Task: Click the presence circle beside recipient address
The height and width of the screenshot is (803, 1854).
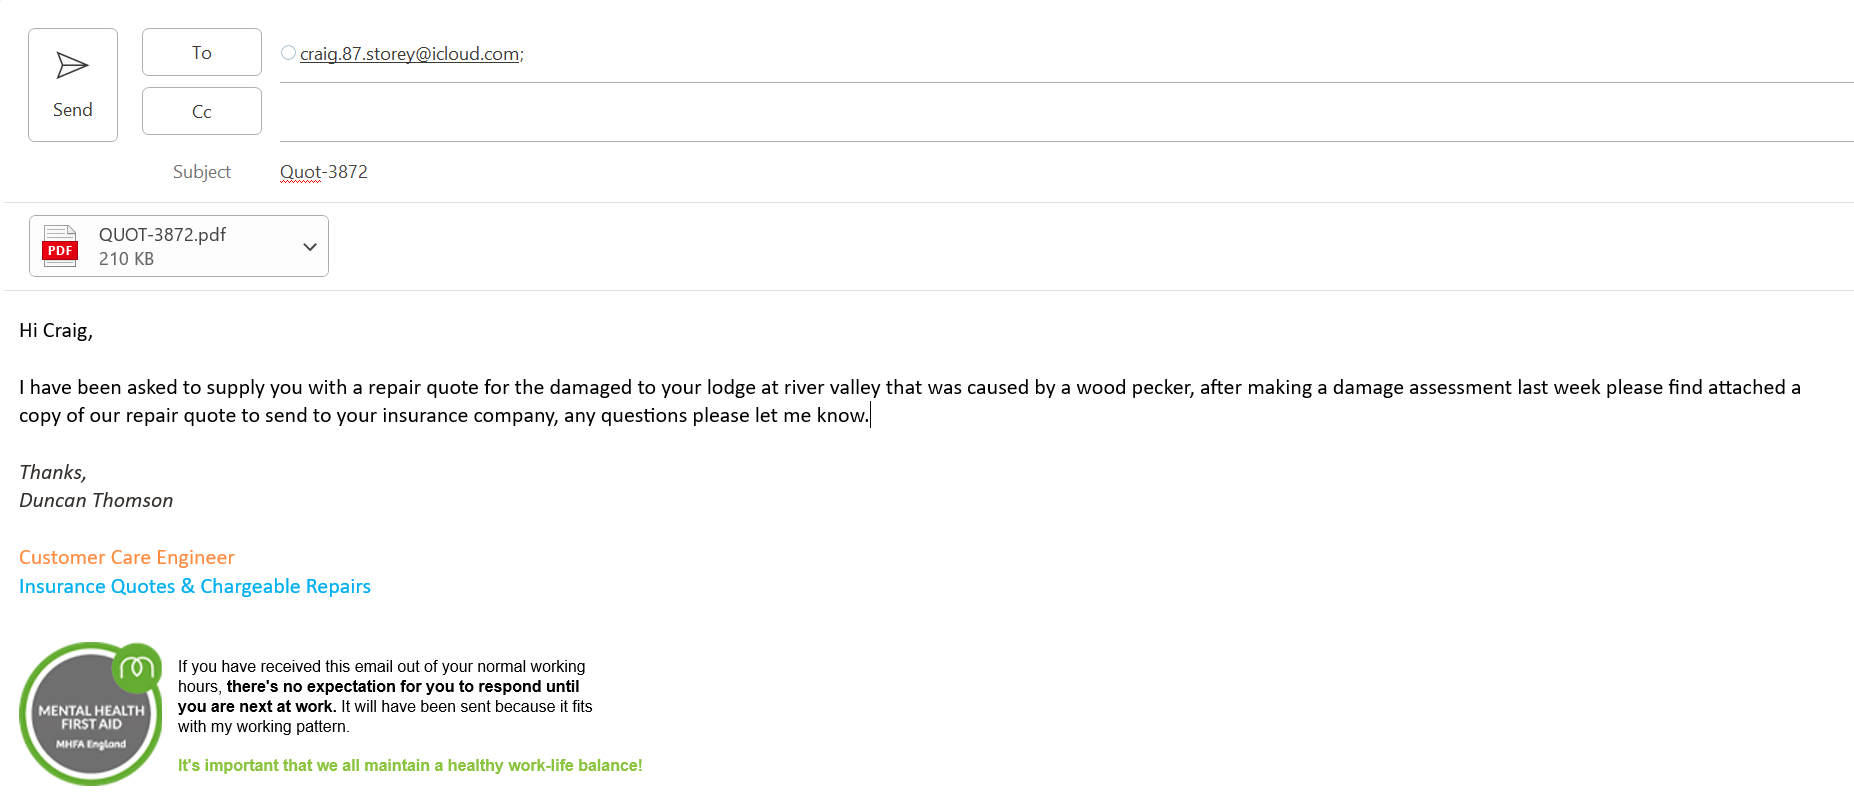Action: coord(288,53)
